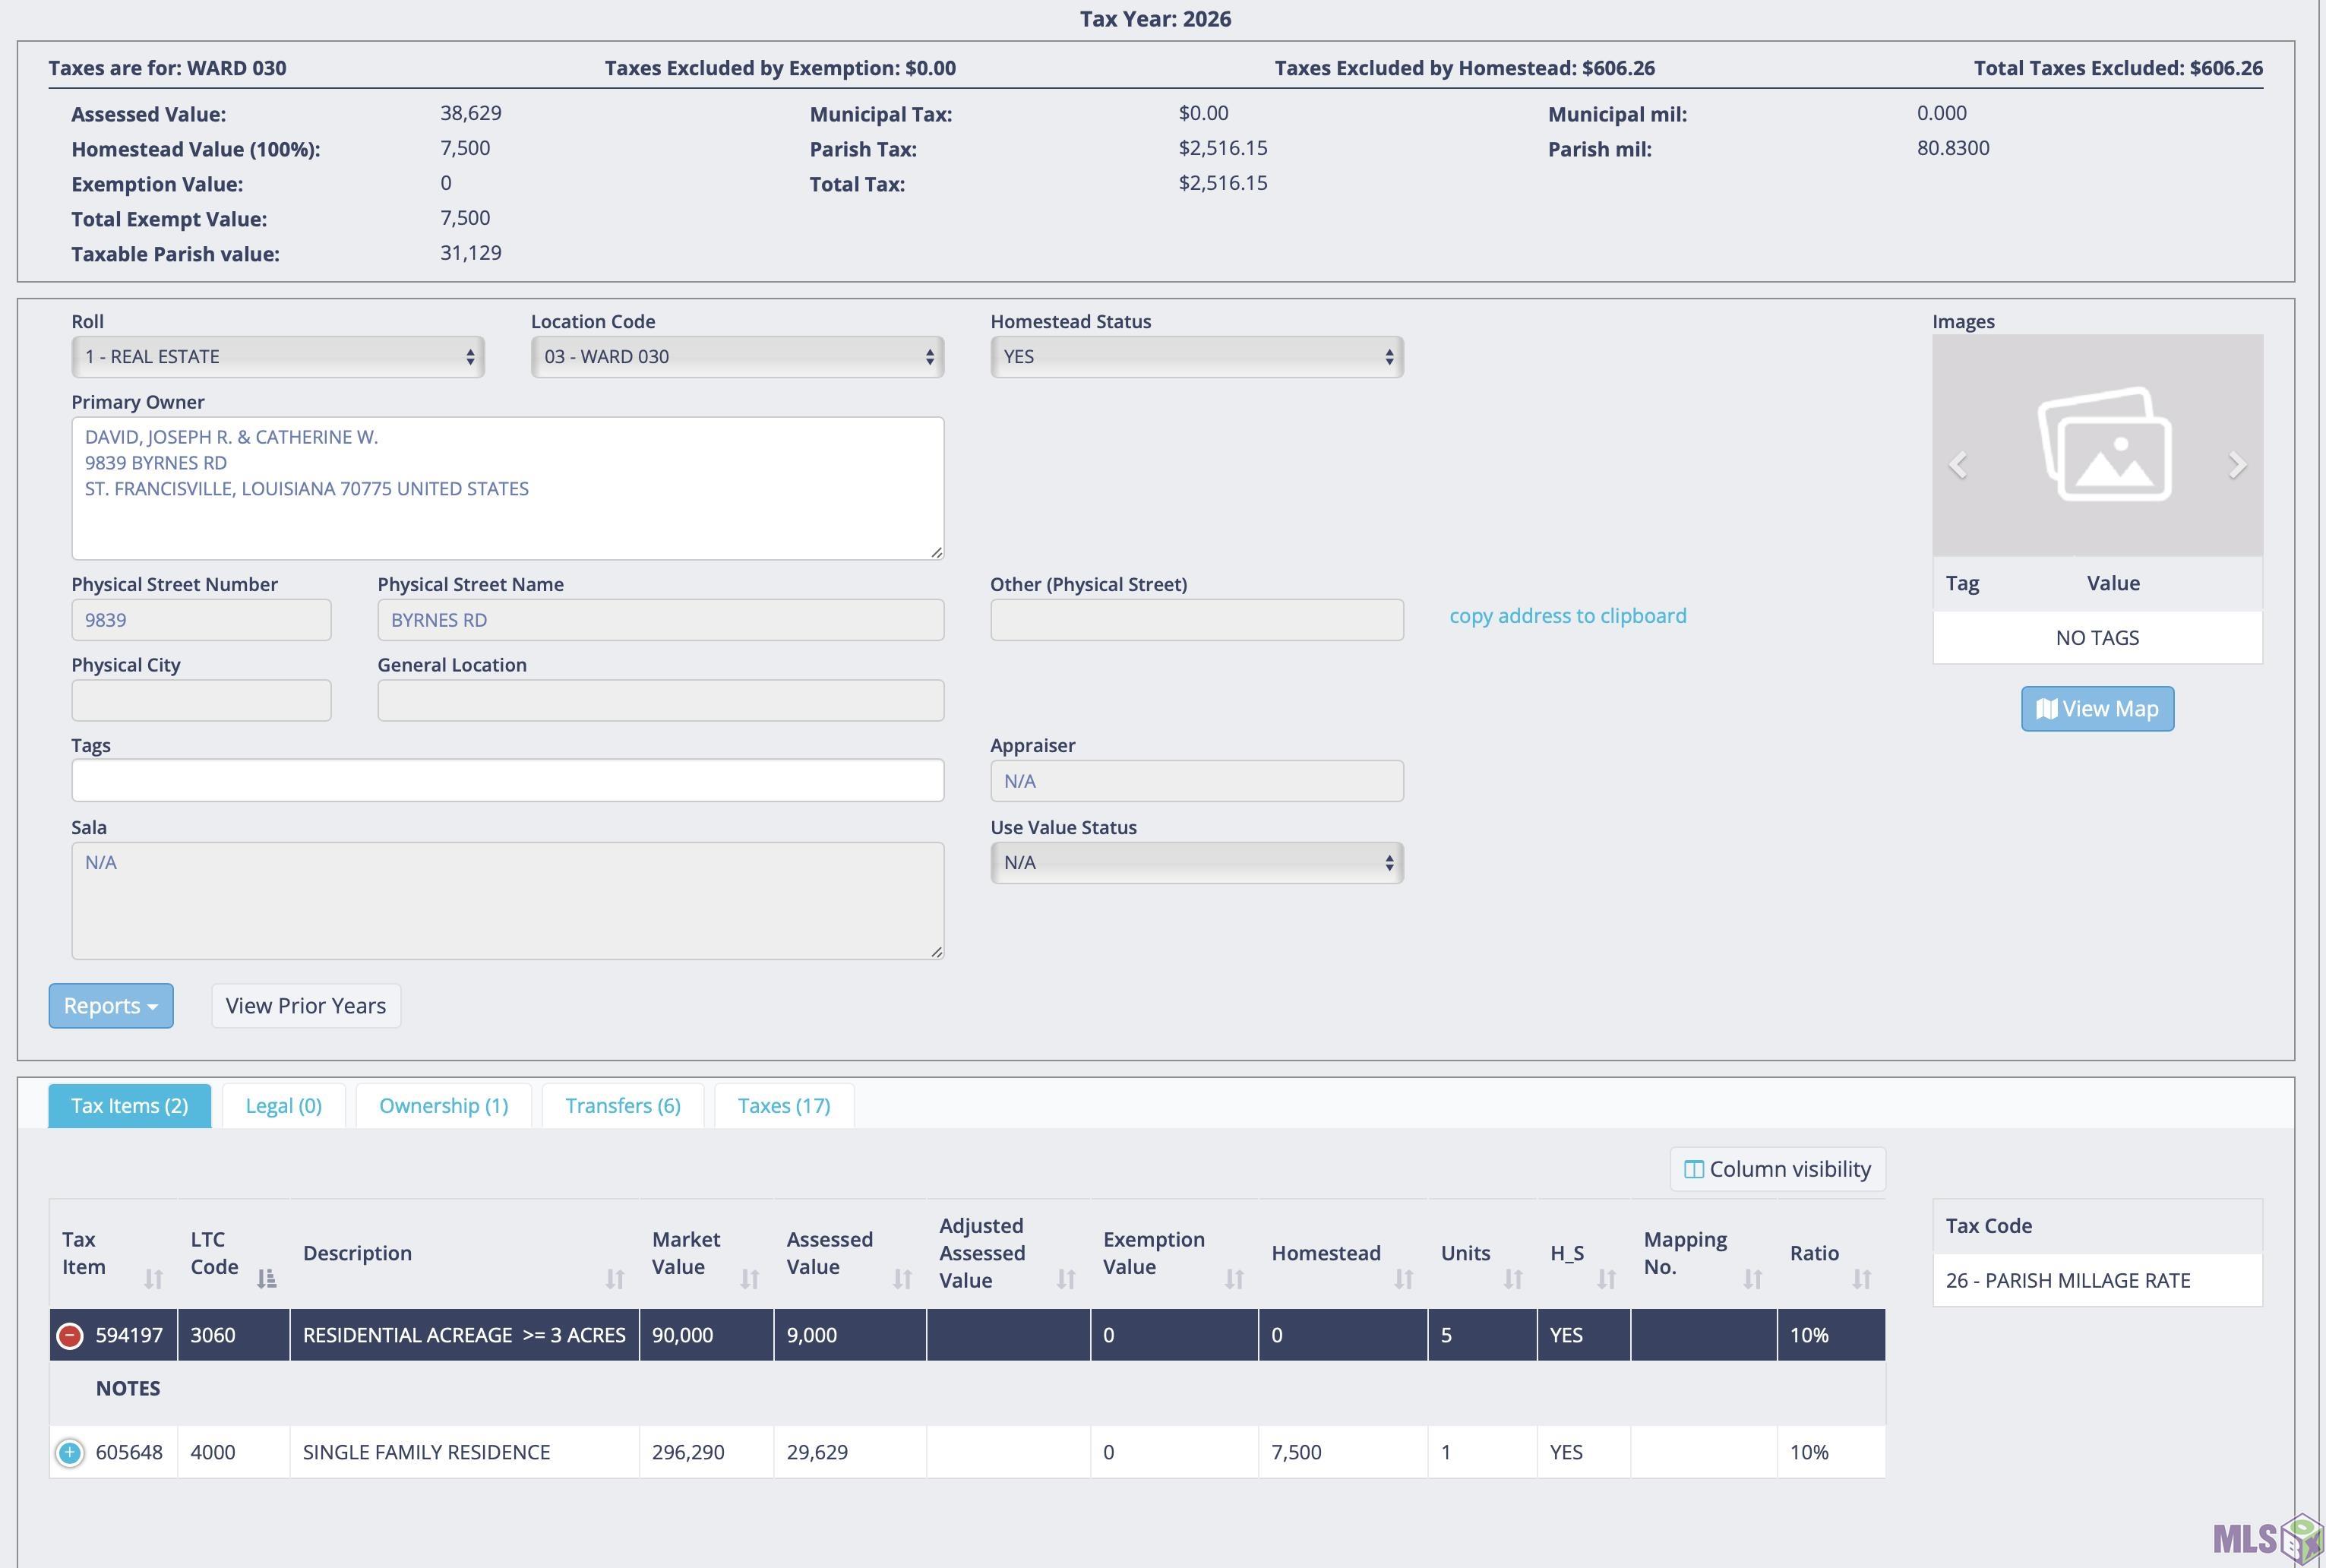2326x1568 pixels.
Task: Sort table by LTC Code column icon
Action: pos(266,1279)
